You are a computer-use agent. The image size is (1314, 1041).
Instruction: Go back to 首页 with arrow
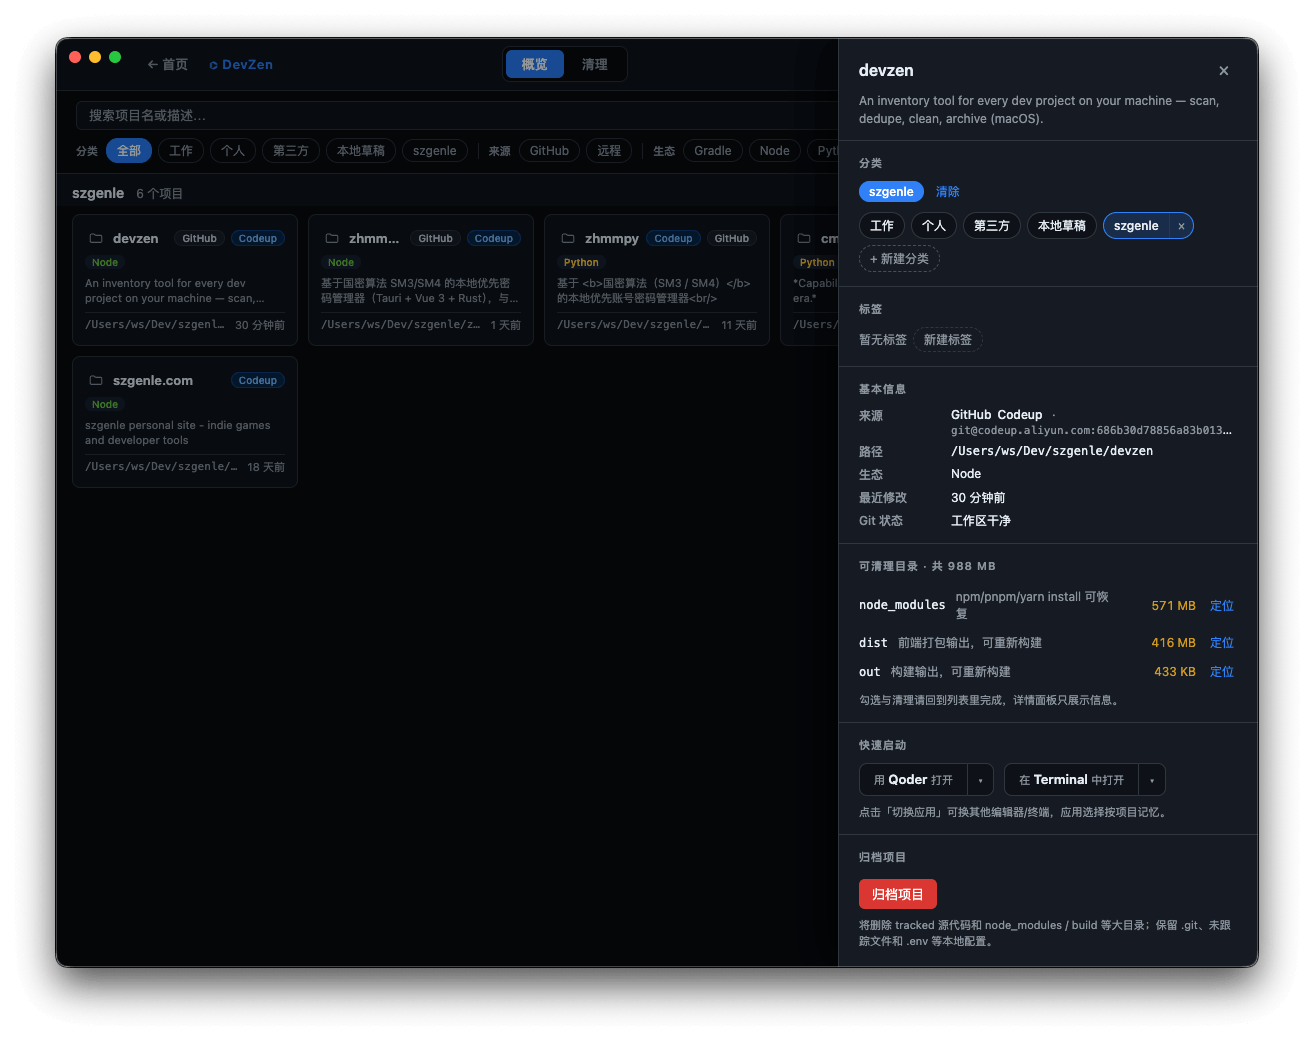point(167,64)
